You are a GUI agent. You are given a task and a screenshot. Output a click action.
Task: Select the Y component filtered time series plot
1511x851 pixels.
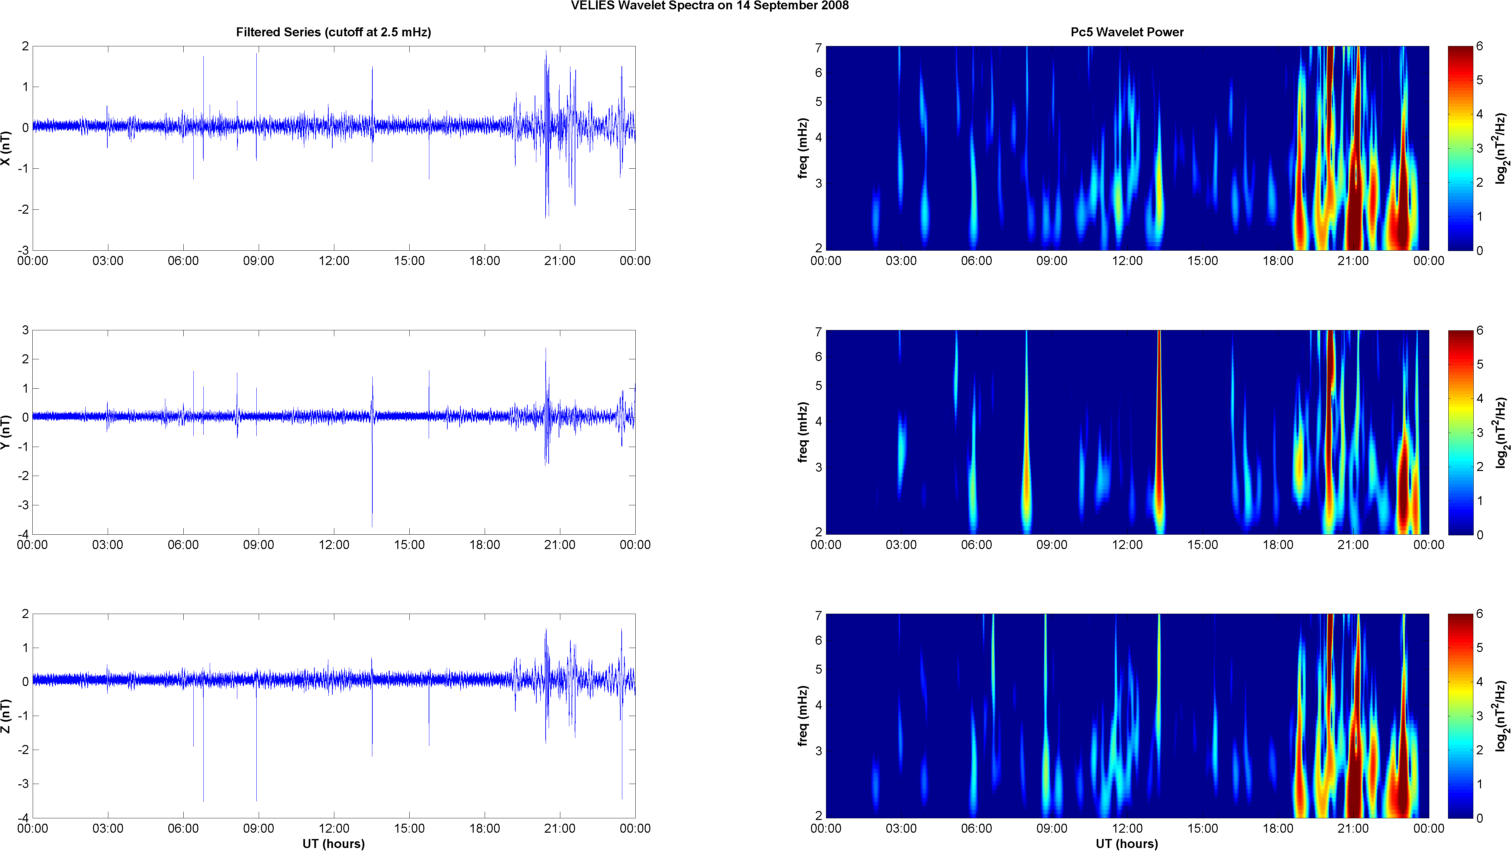click(334, 432)
